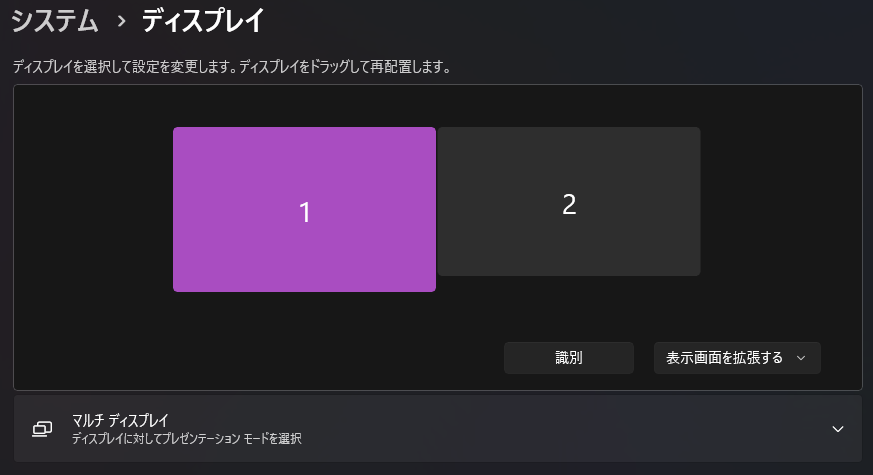Screen dimensions: 873x475
Task: Click the プレゼンテーション モードを選択 description text
Action: point(187,438)
